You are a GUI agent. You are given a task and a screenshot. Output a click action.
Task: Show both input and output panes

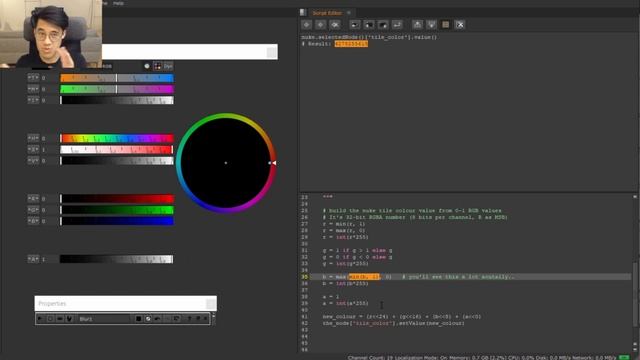pos(446,24)
